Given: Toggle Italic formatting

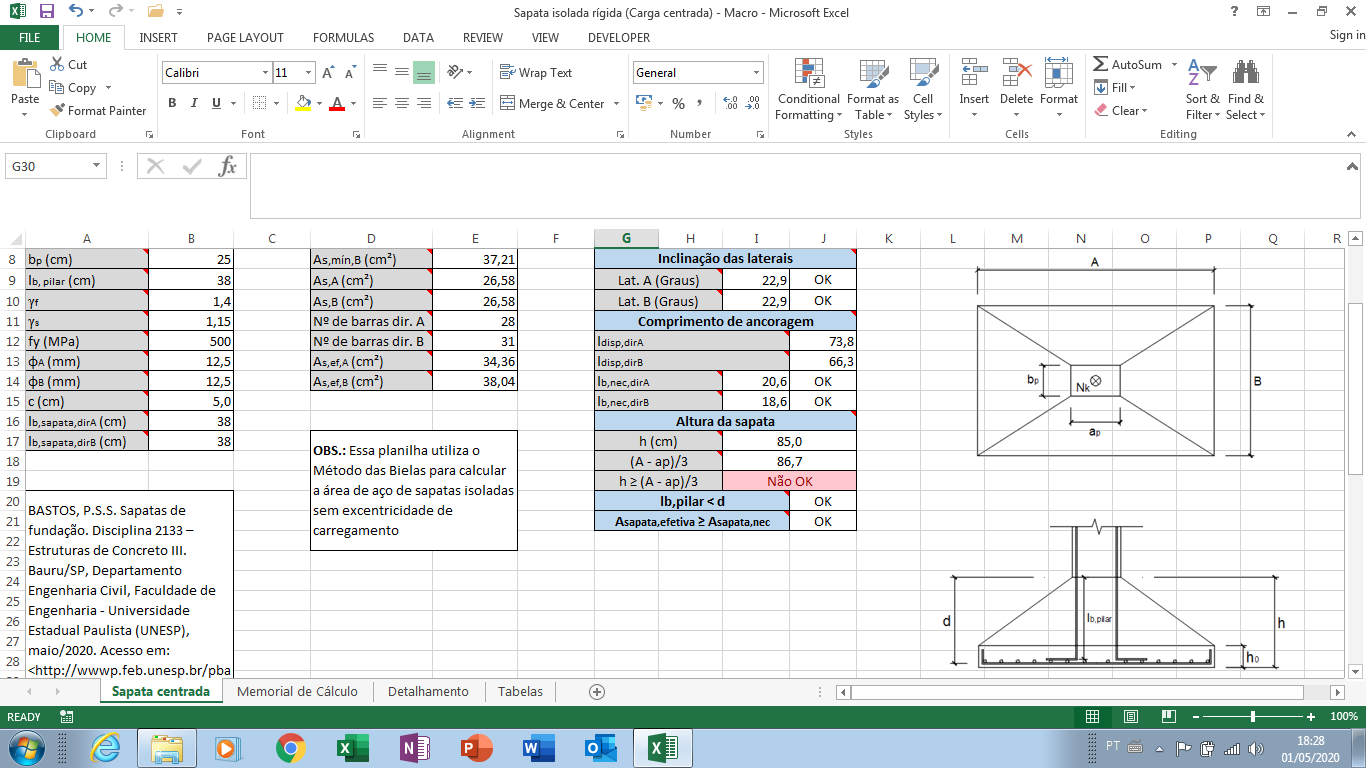Looking at the screenshot, I should click(194, 103).
